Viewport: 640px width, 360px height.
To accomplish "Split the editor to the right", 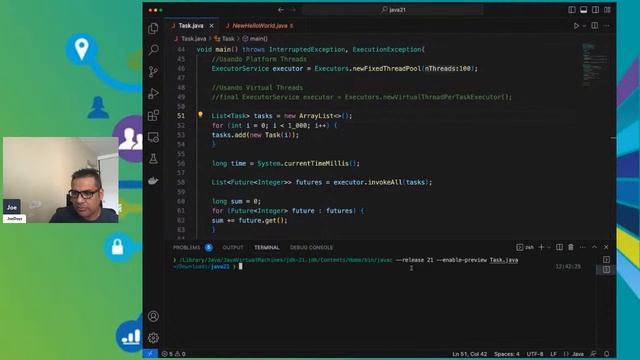I will [595, 26].
